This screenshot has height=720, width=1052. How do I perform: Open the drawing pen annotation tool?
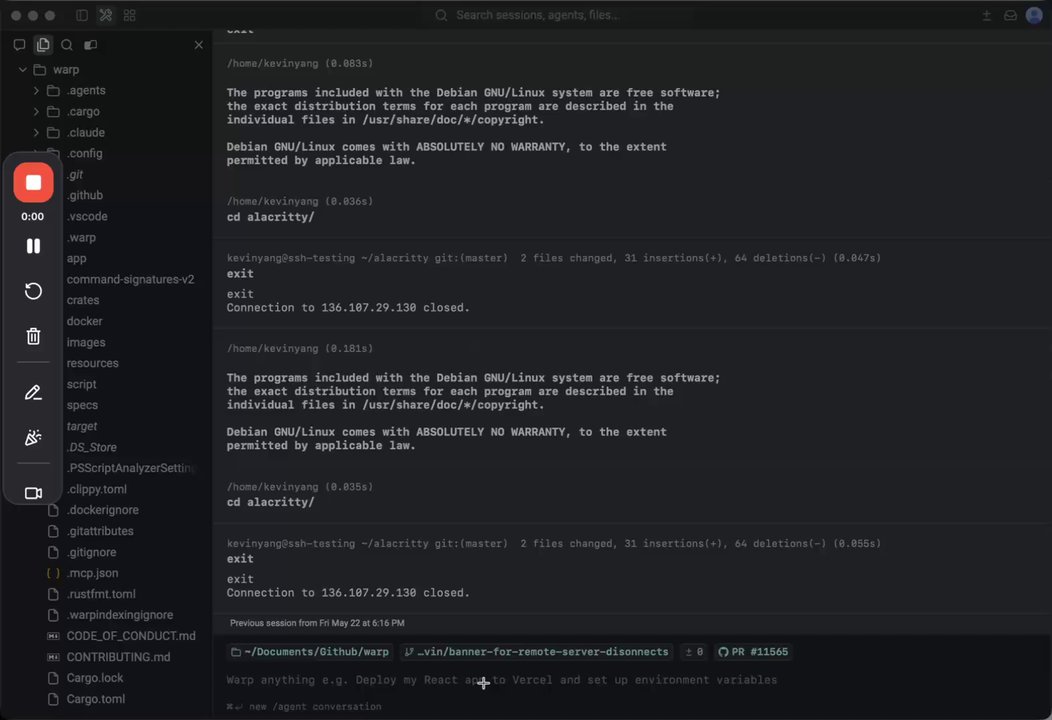tap(33, 393)
